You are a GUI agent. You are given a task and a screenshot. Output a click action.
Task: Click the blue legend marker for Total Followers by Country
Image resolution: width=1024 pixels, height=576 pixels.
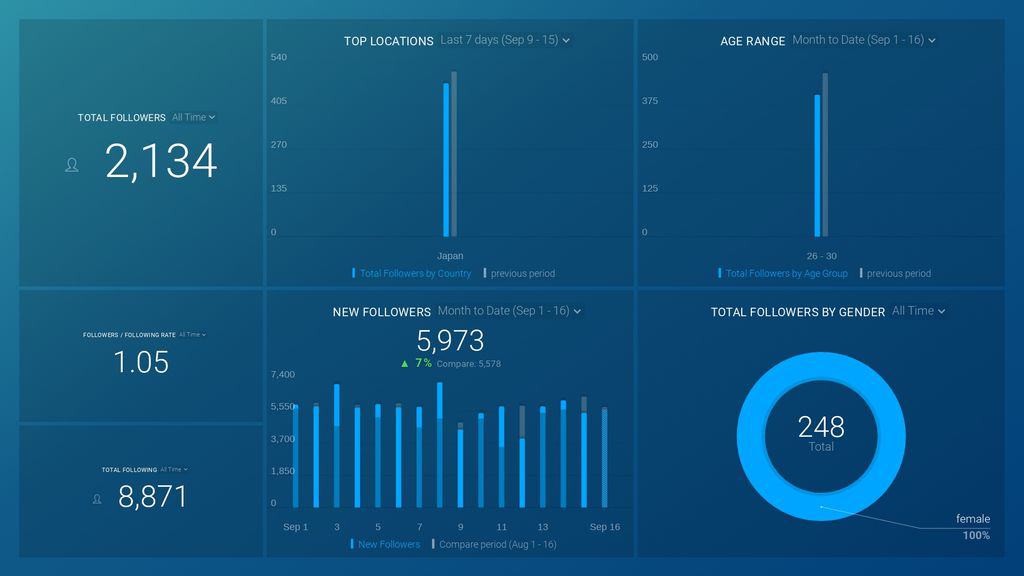coord(354,273)
